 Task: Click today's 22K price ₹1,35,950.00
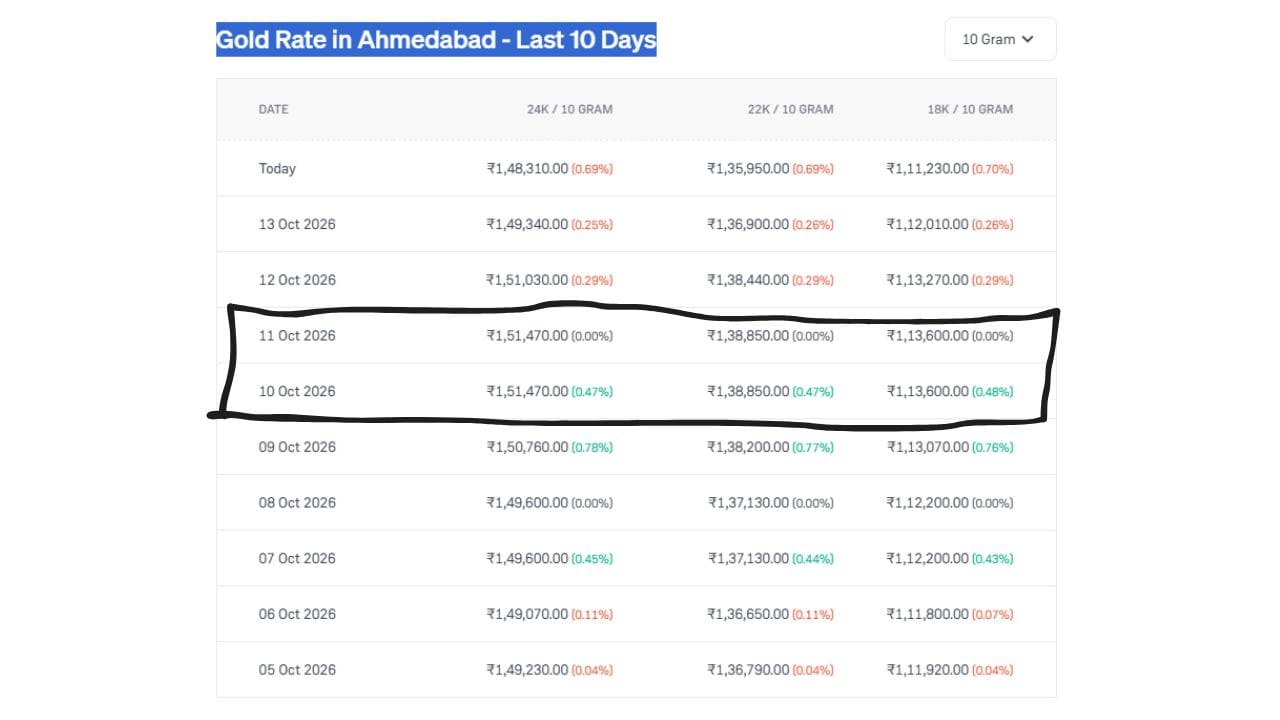click(748, 168)
